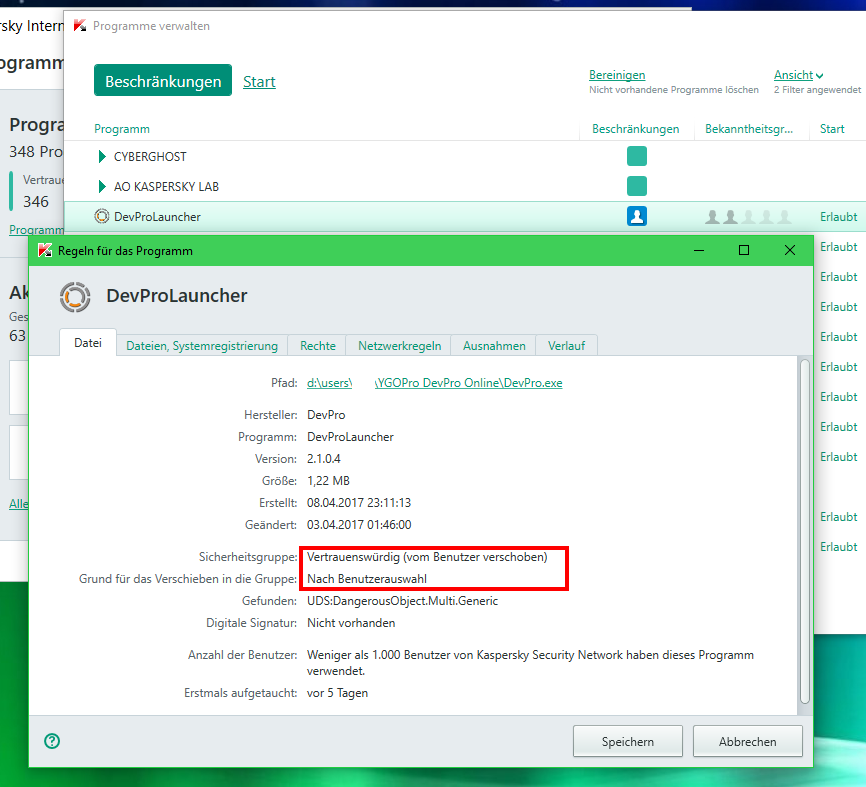
Task: Click DevProLauncher popularity people rating icons
Action: pyautogui.click(x=748, y=216)
